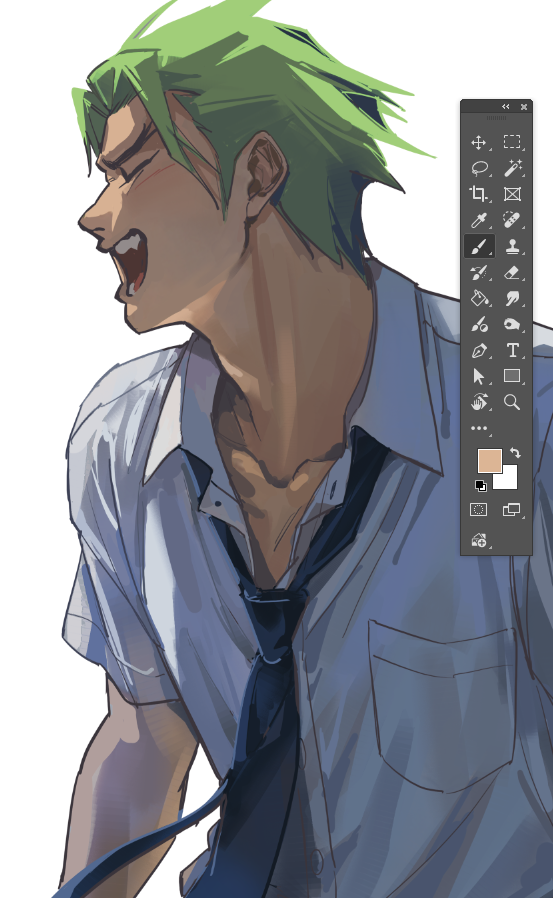
Task: Open the foreground color picker swatch
Action: (489, 461)
